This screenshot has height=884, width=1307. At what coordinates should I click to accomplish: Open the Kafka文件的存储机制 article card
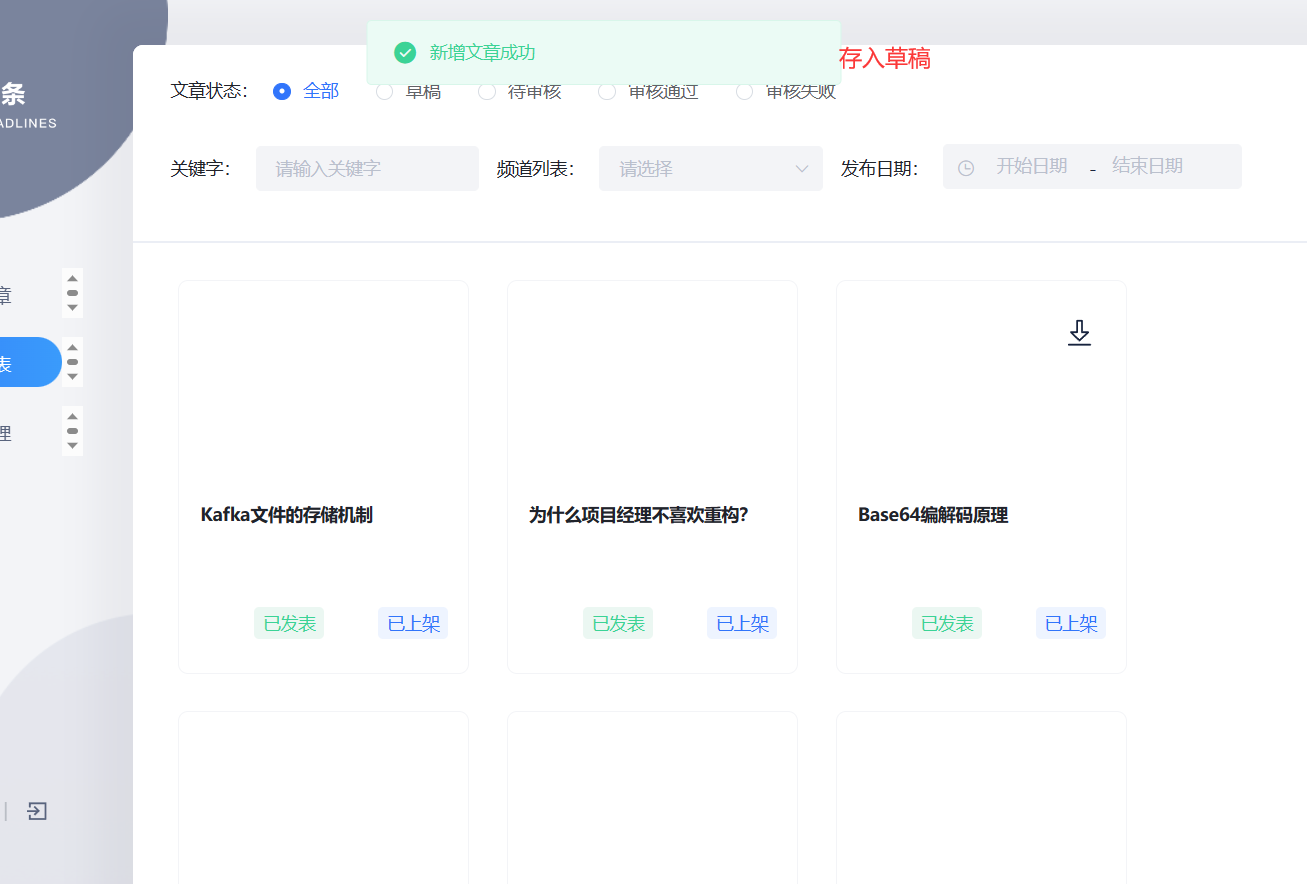click(x=323, y=477)
